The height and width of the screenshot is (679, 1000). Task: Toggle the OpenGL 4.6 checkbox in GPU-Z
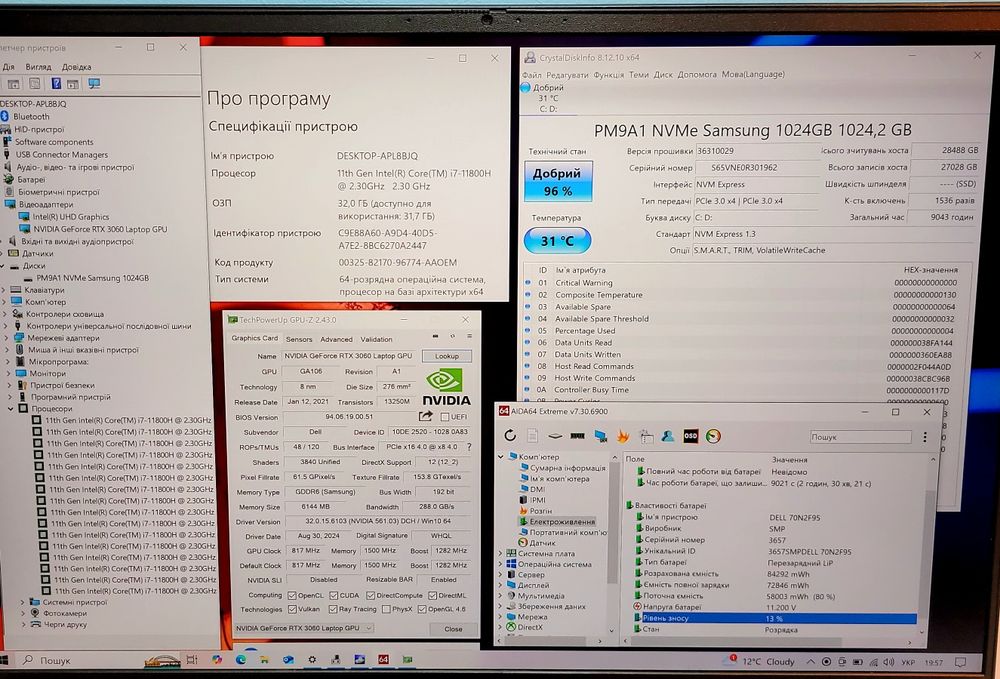tap(422, 610)
